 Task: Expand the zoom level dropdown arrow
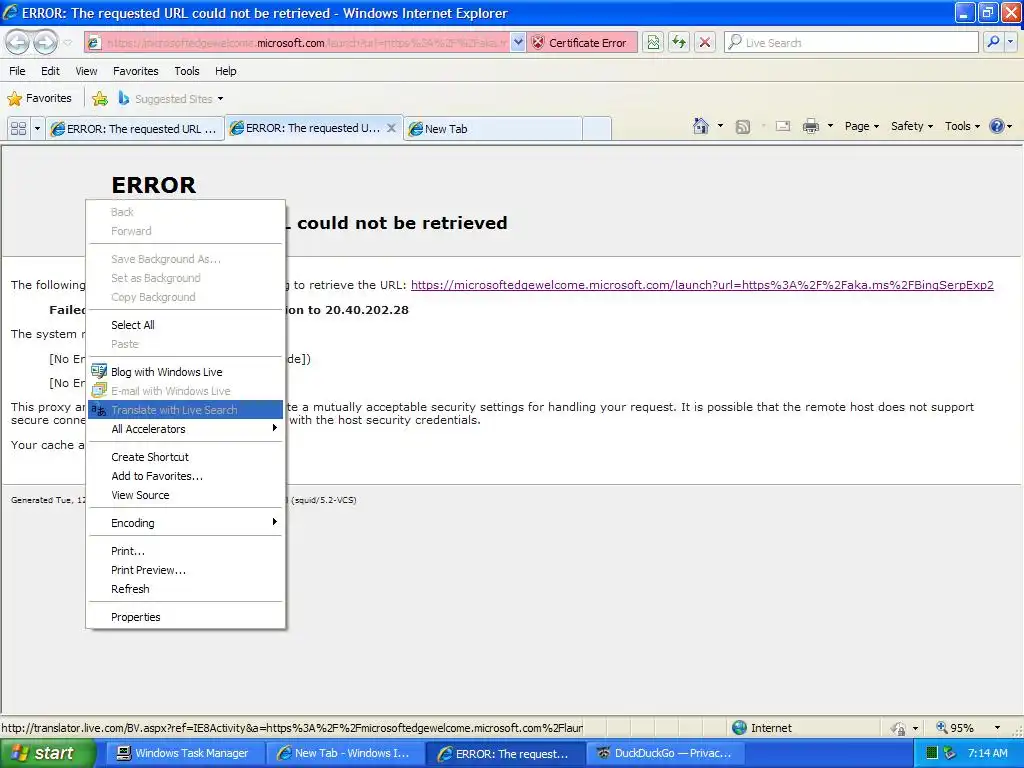pos(997,728)
